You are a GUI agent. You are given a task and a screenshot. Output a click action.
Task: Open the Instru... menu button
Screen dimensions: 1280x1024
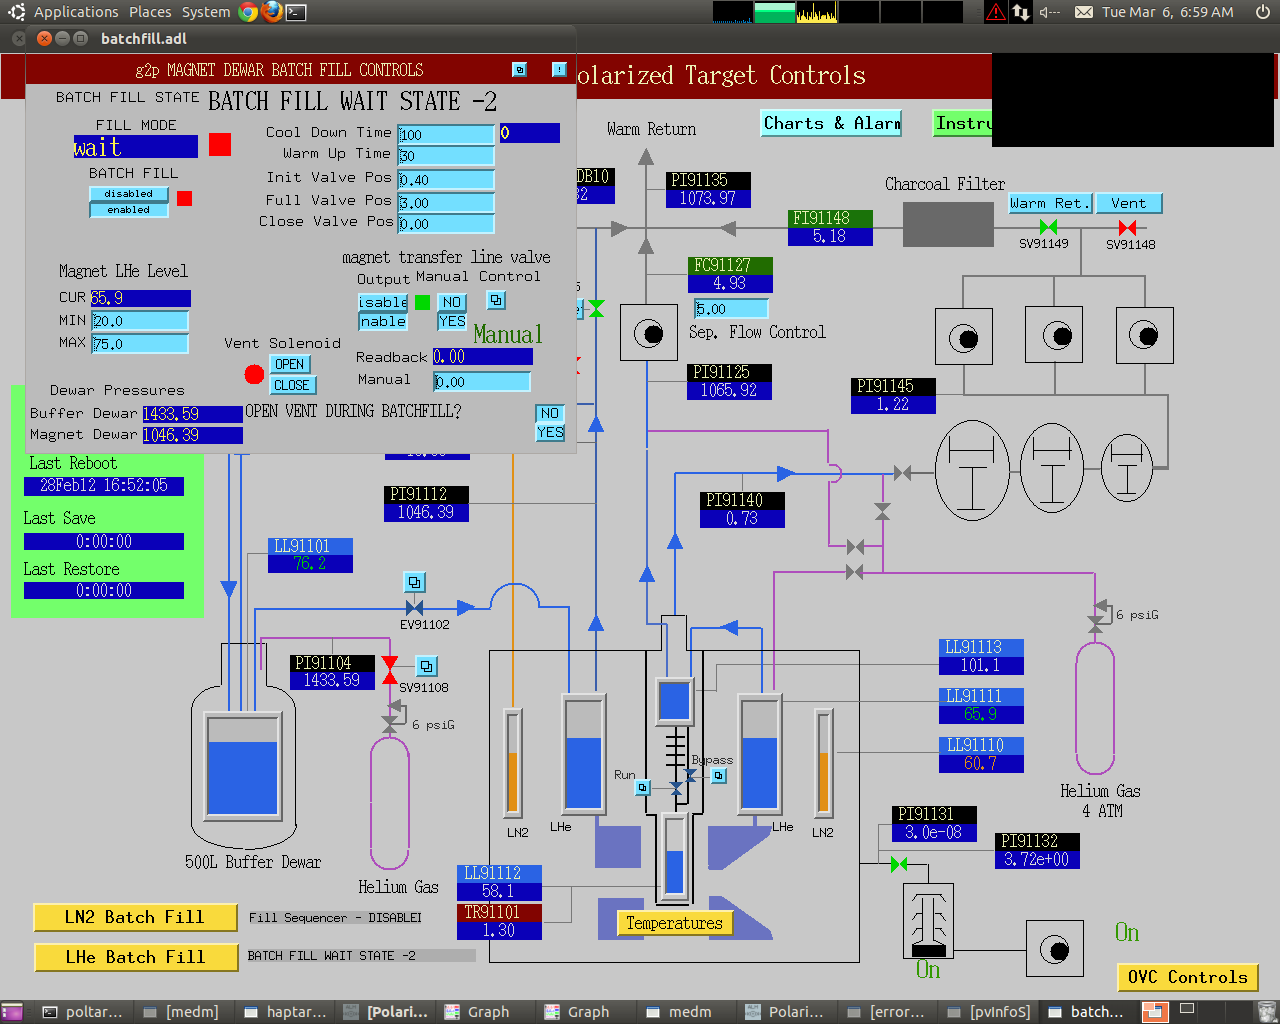[962, 123]
